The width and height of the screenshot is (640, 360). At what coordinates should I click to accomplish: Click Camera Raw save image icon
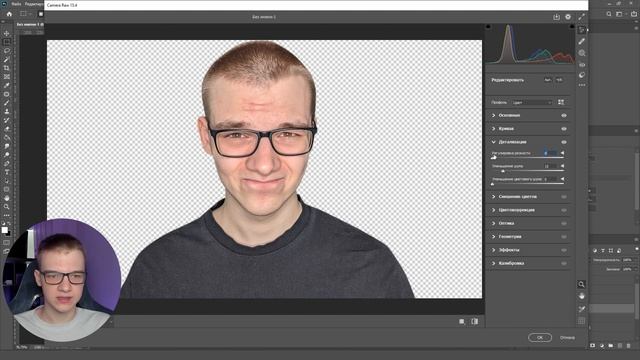[556, 17]
